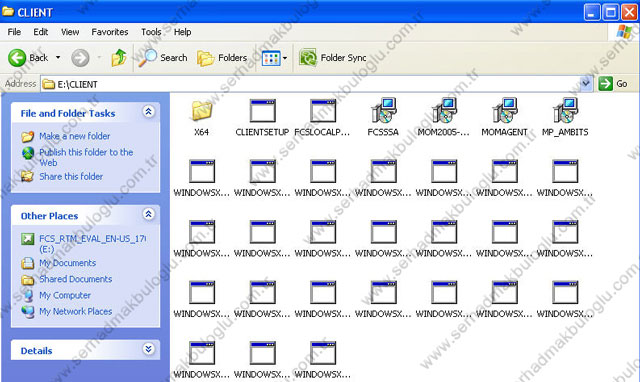The image size is (640, 382).
Task: Click the My Documents icon in Other Places
Action: pyautogui.click(x=28, y=263)
